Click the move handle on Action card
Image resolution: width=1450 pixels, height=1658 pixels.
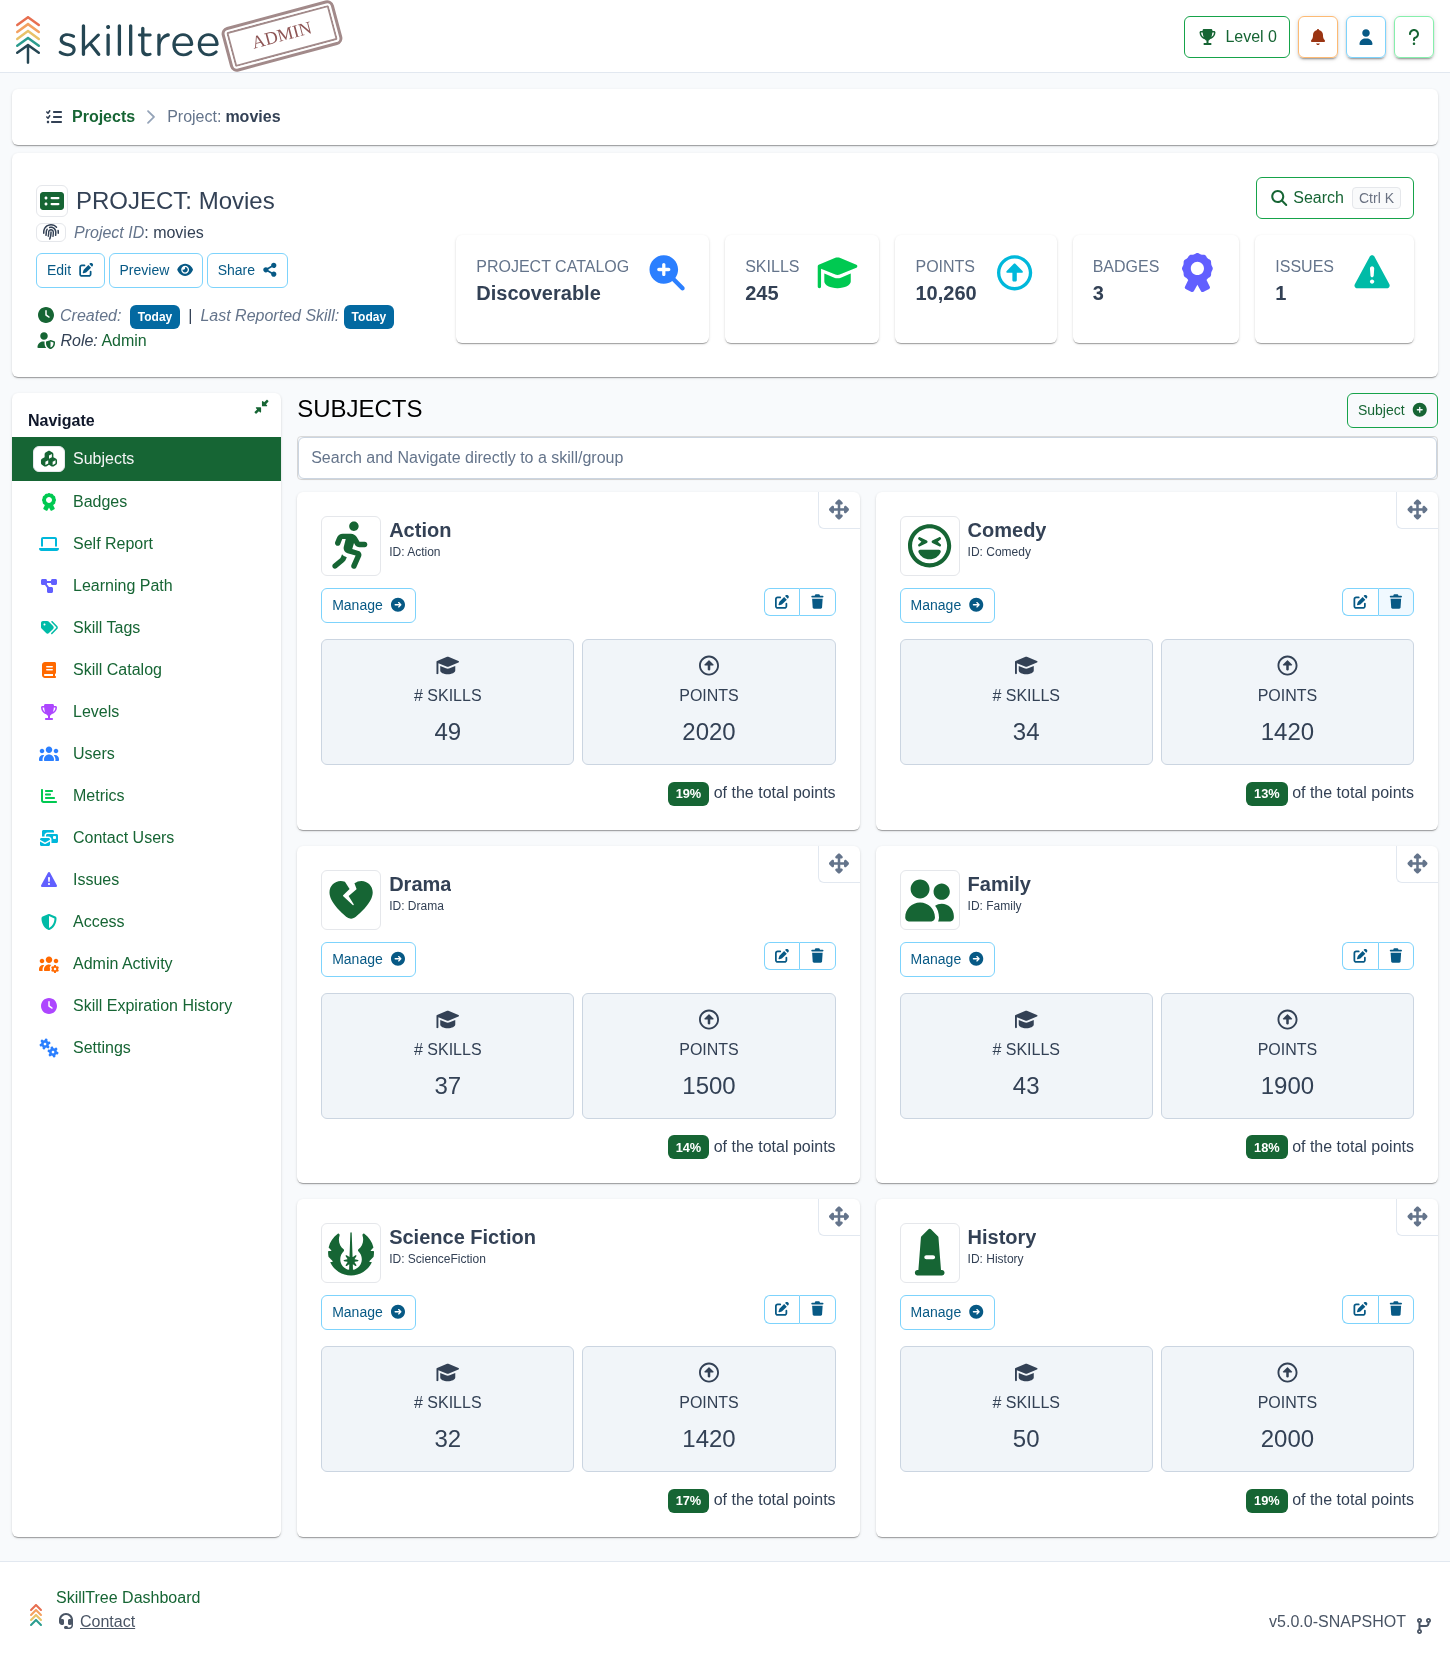(839, 510)
